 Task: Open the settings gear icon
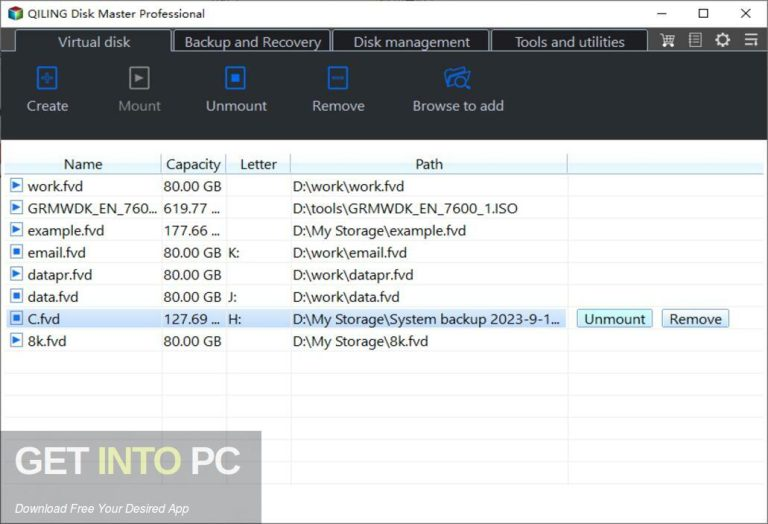click(722, 40)
